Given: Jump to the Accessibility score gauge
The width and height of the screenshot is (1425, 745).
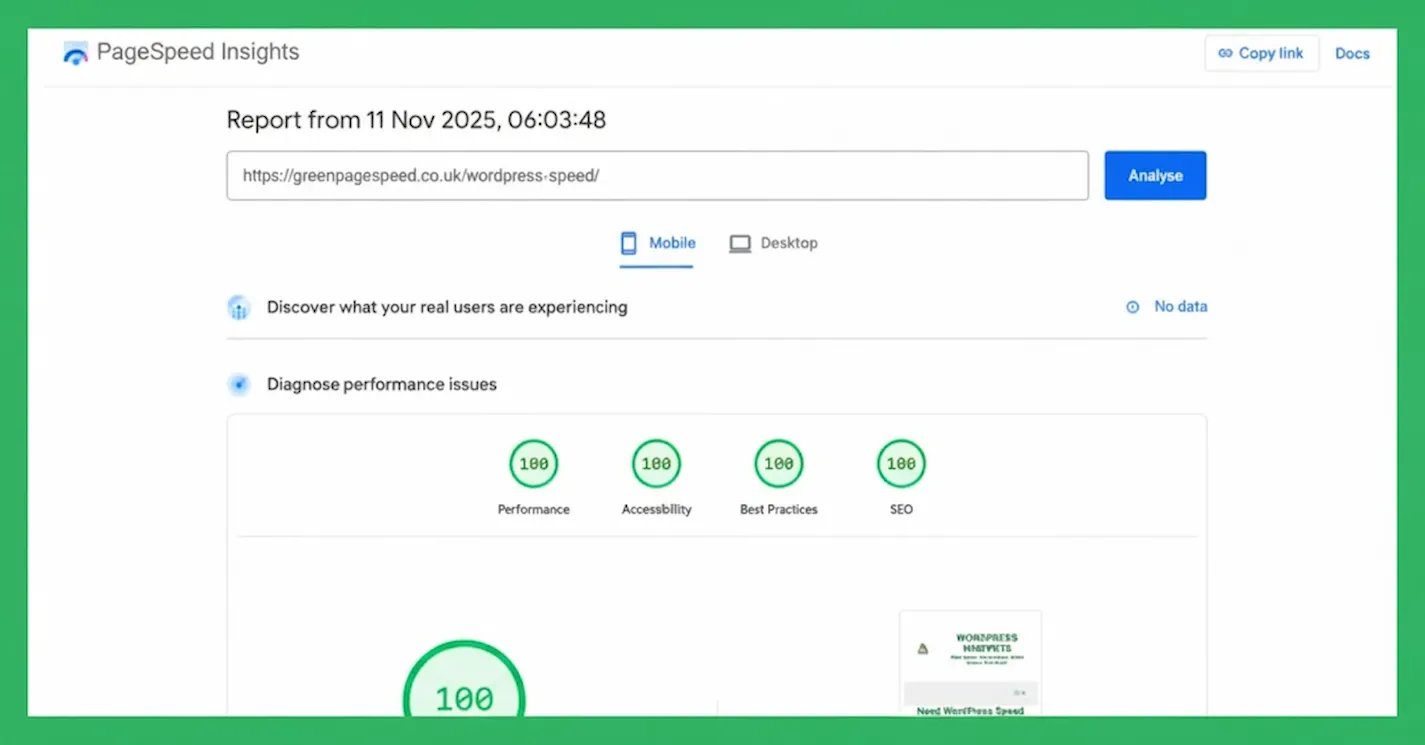Looking at the screenshot, I should [x=656, y=464].
